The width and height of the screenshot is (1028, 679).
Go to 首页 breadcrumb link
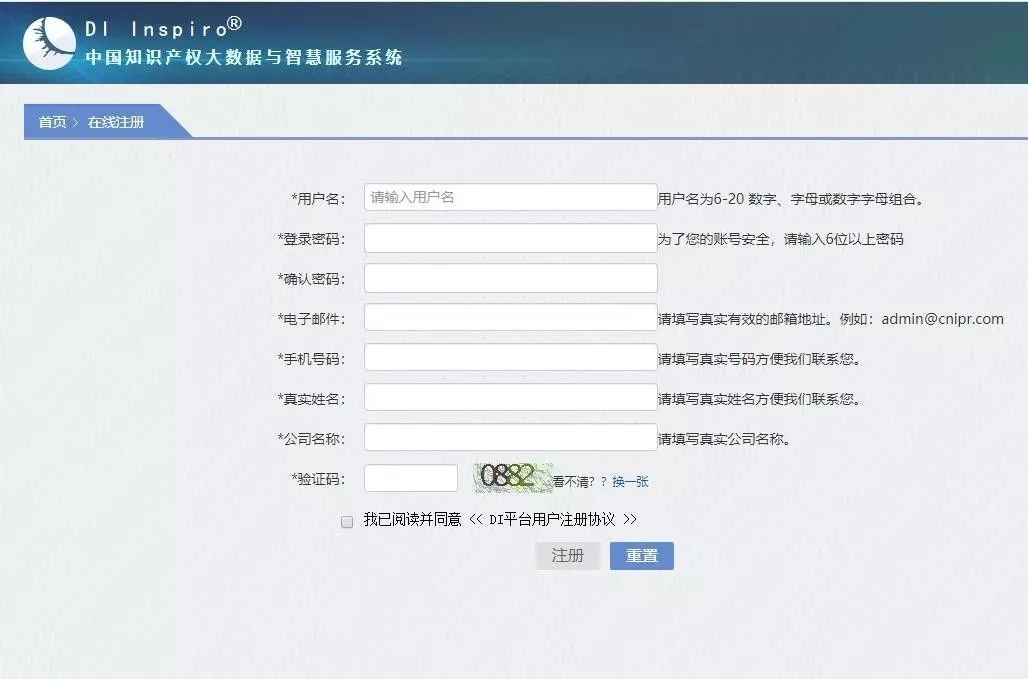tap(52, 122)
